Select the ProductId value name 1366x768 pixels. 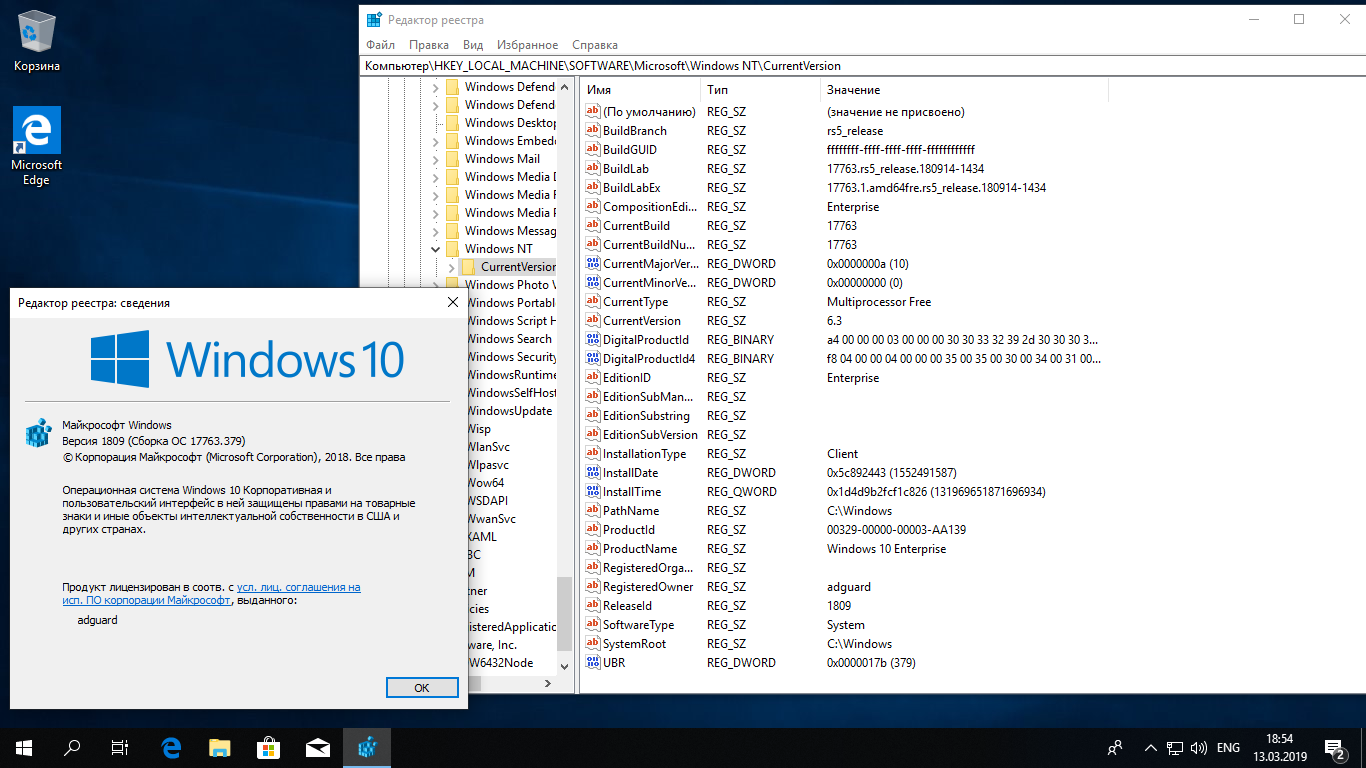coord(629,530)
